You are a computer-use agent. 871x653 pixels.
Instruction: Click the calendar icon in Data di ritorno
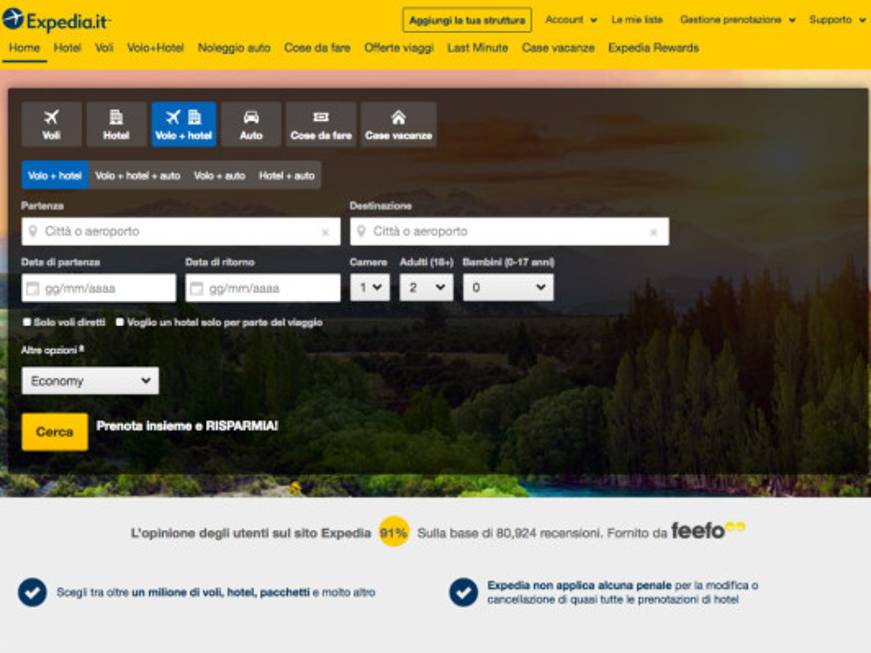pos(197,288)
